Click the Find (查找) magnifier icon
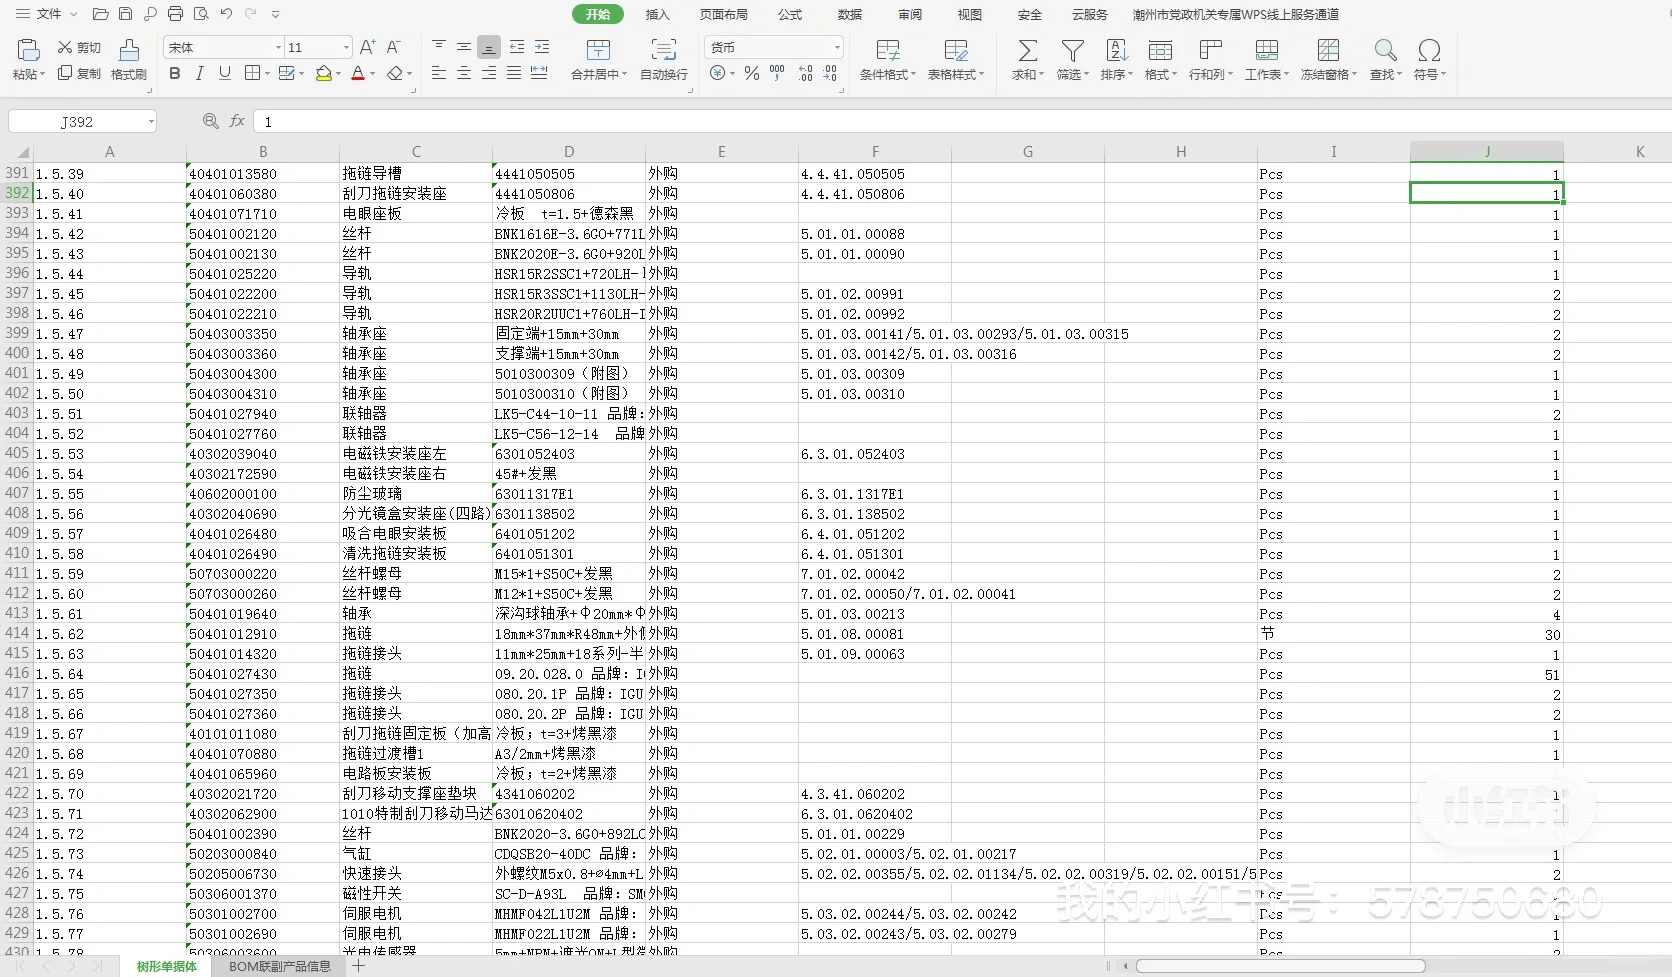This screenshot has height=977, width=1672. coord(1385,50)
